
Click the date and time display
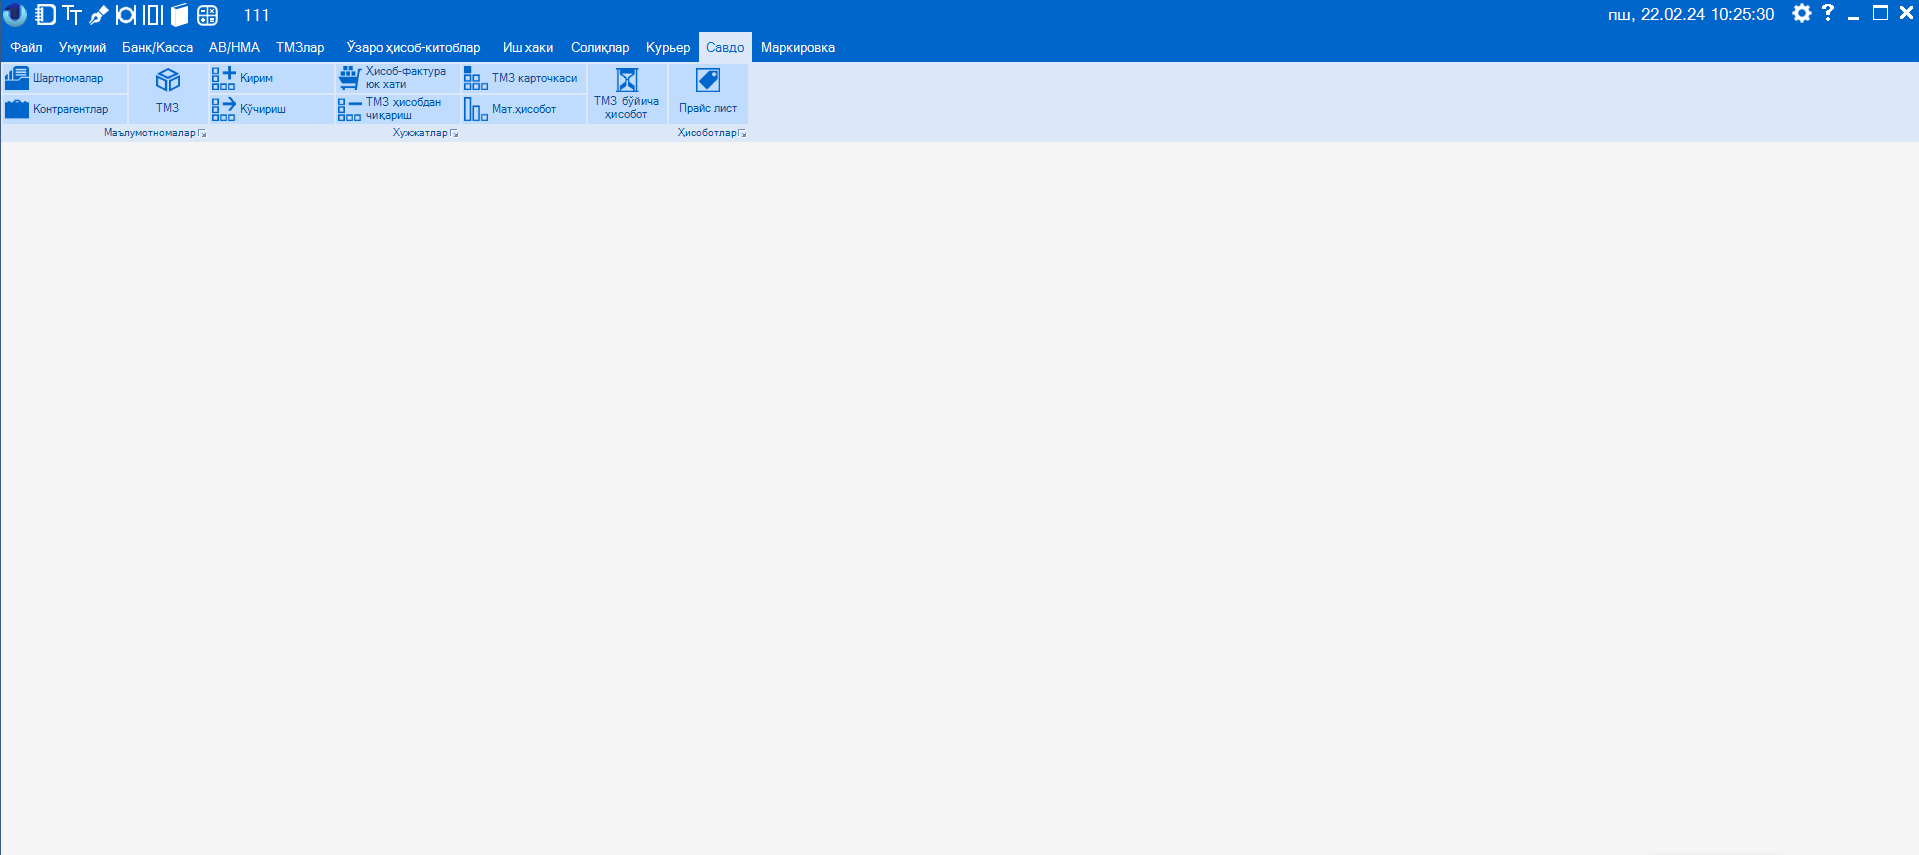click(1691, 14)
